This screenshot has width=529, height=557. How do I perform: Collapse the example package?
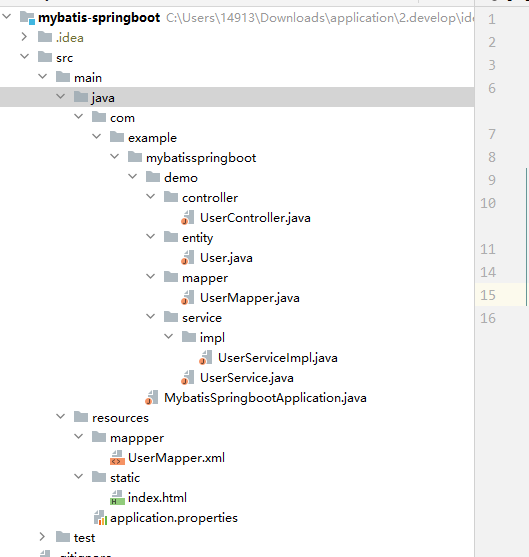(97, 136)
